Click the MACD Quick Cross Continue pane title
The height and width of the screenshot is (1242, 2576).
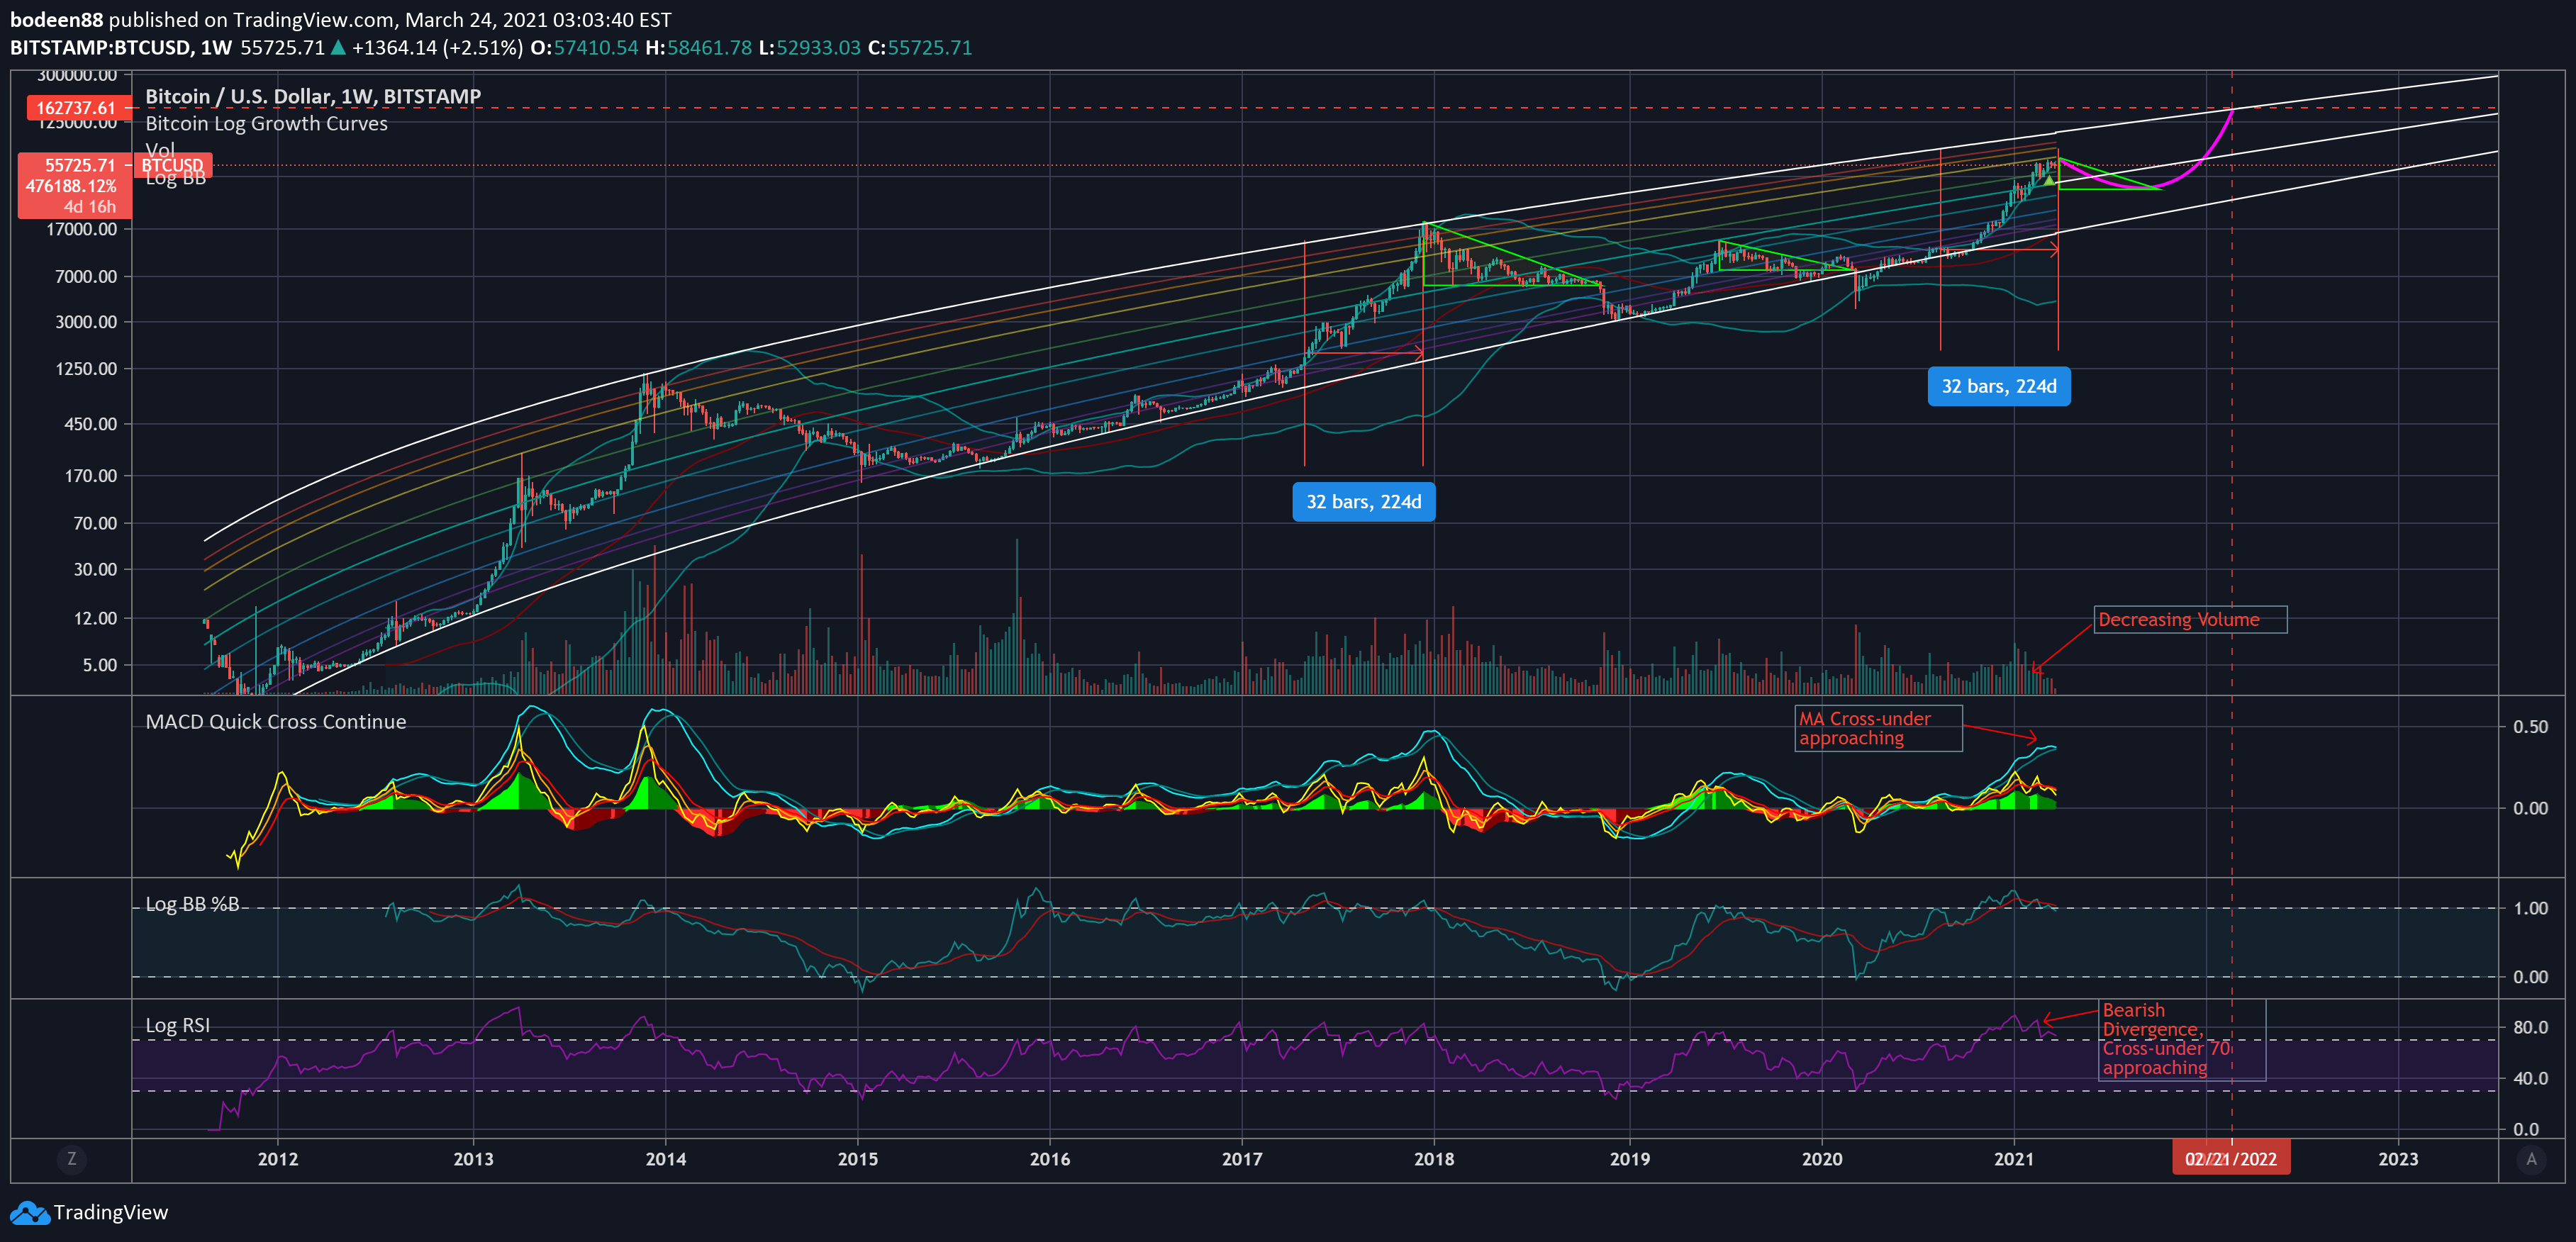[276, 722]
